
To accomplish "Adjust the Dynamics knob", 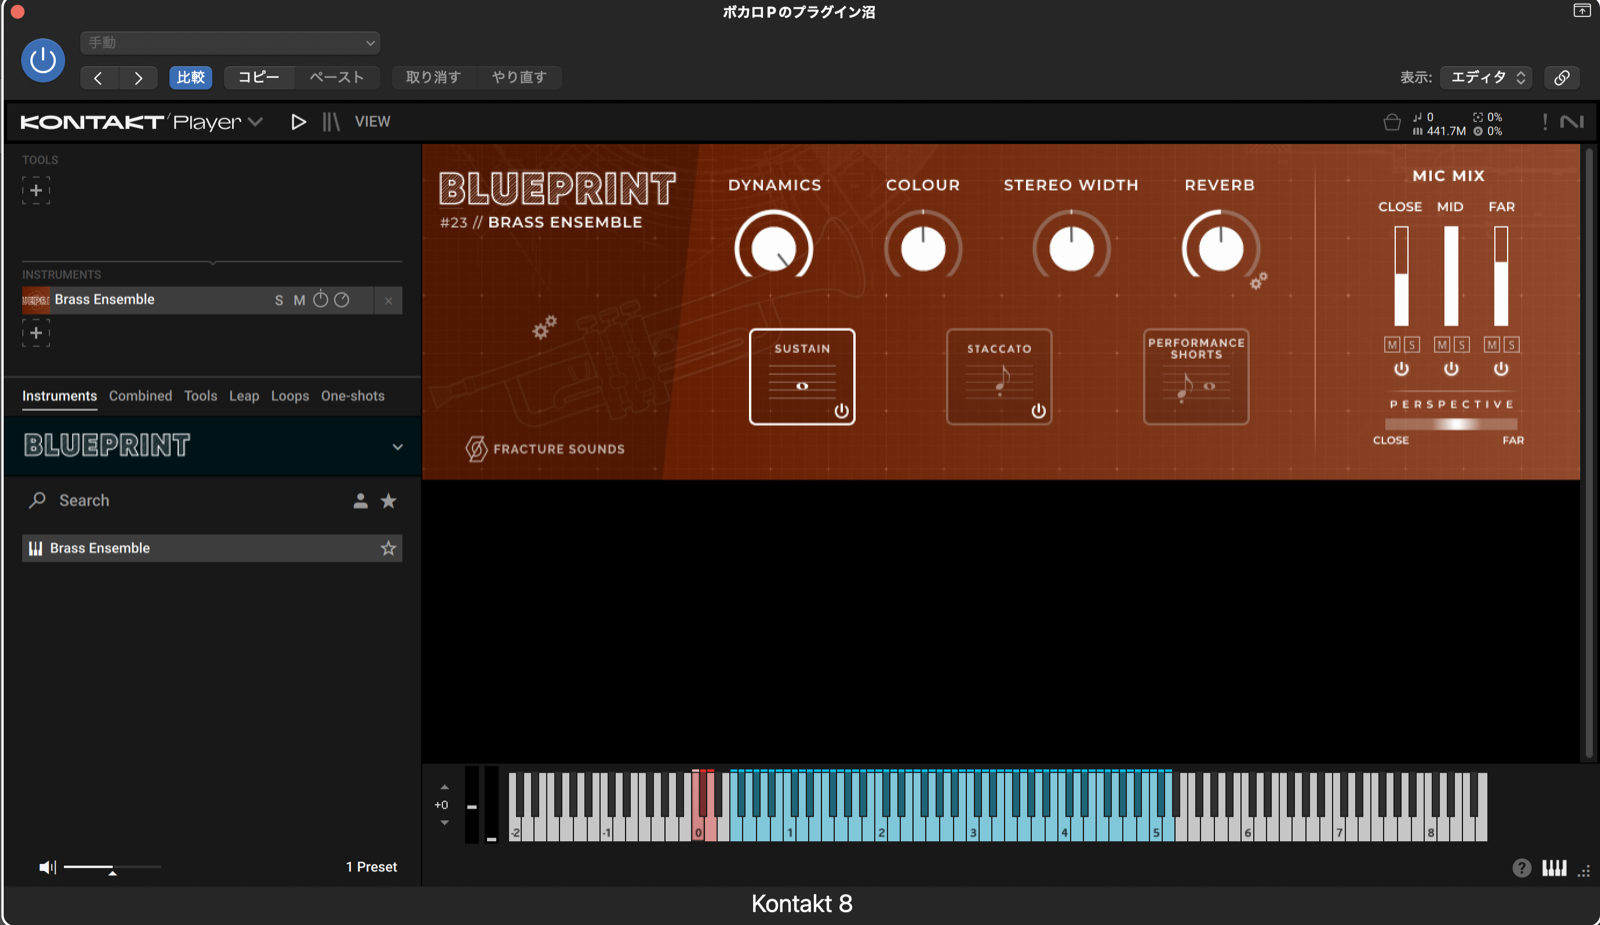I will 774,248.
